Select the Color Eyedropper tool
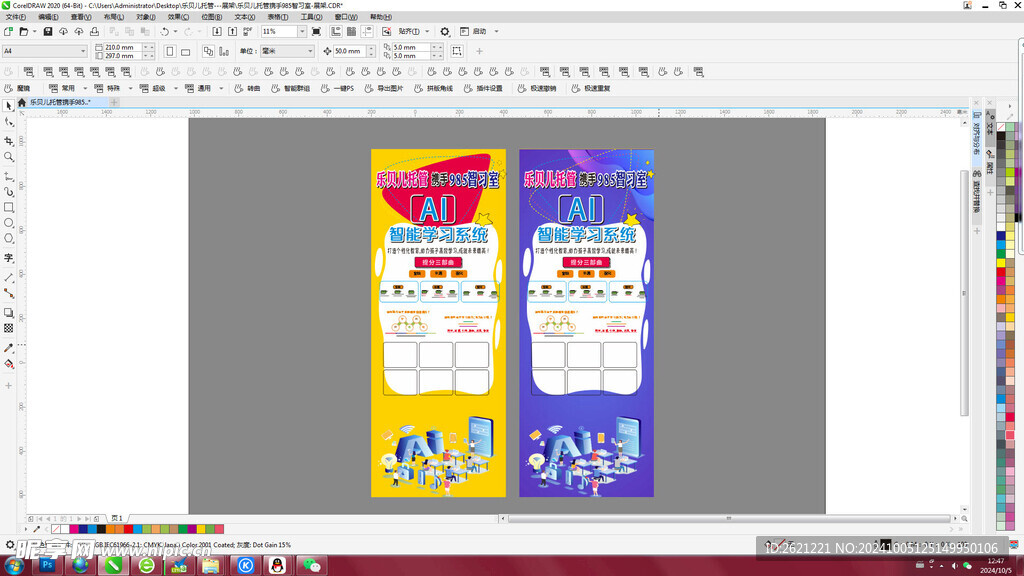 8,348
